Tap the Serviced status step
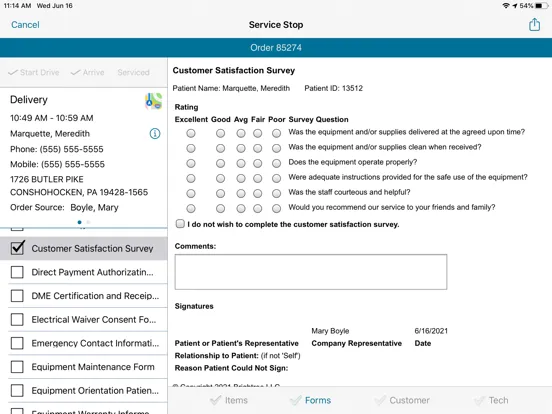 133,72
